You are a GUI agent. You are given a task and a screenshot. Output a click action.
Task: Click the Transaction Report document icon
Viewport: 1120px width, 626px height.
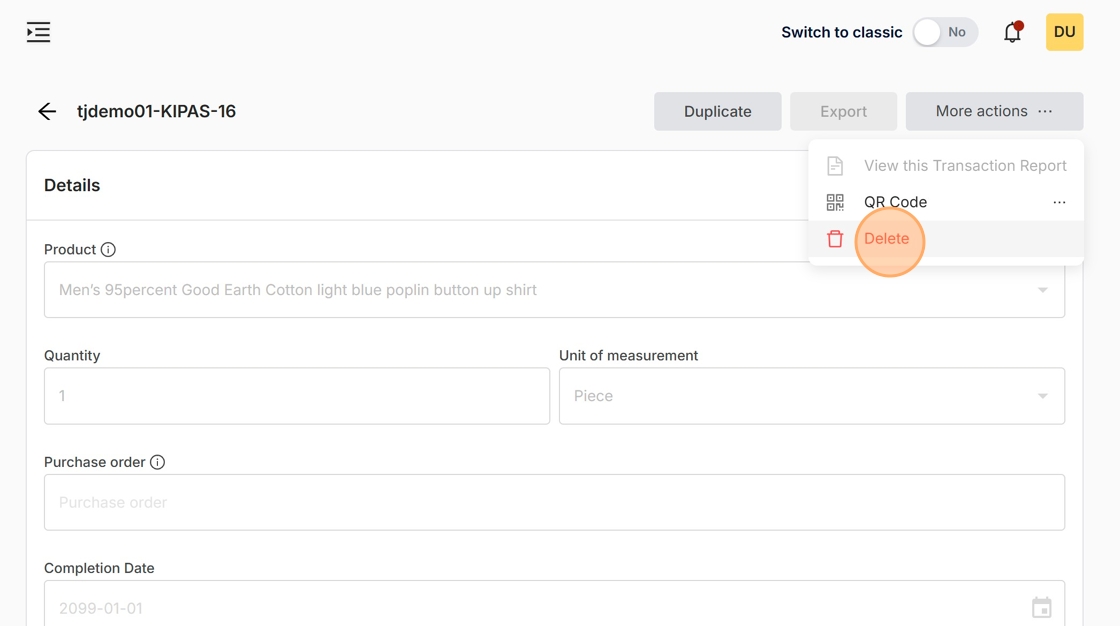835,166
